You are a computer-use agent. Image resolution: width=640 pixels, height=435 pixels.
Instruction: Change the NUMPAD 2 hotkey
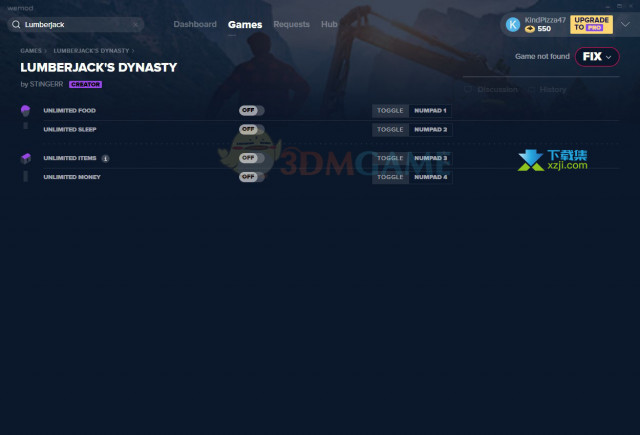(x=430, y=129)
